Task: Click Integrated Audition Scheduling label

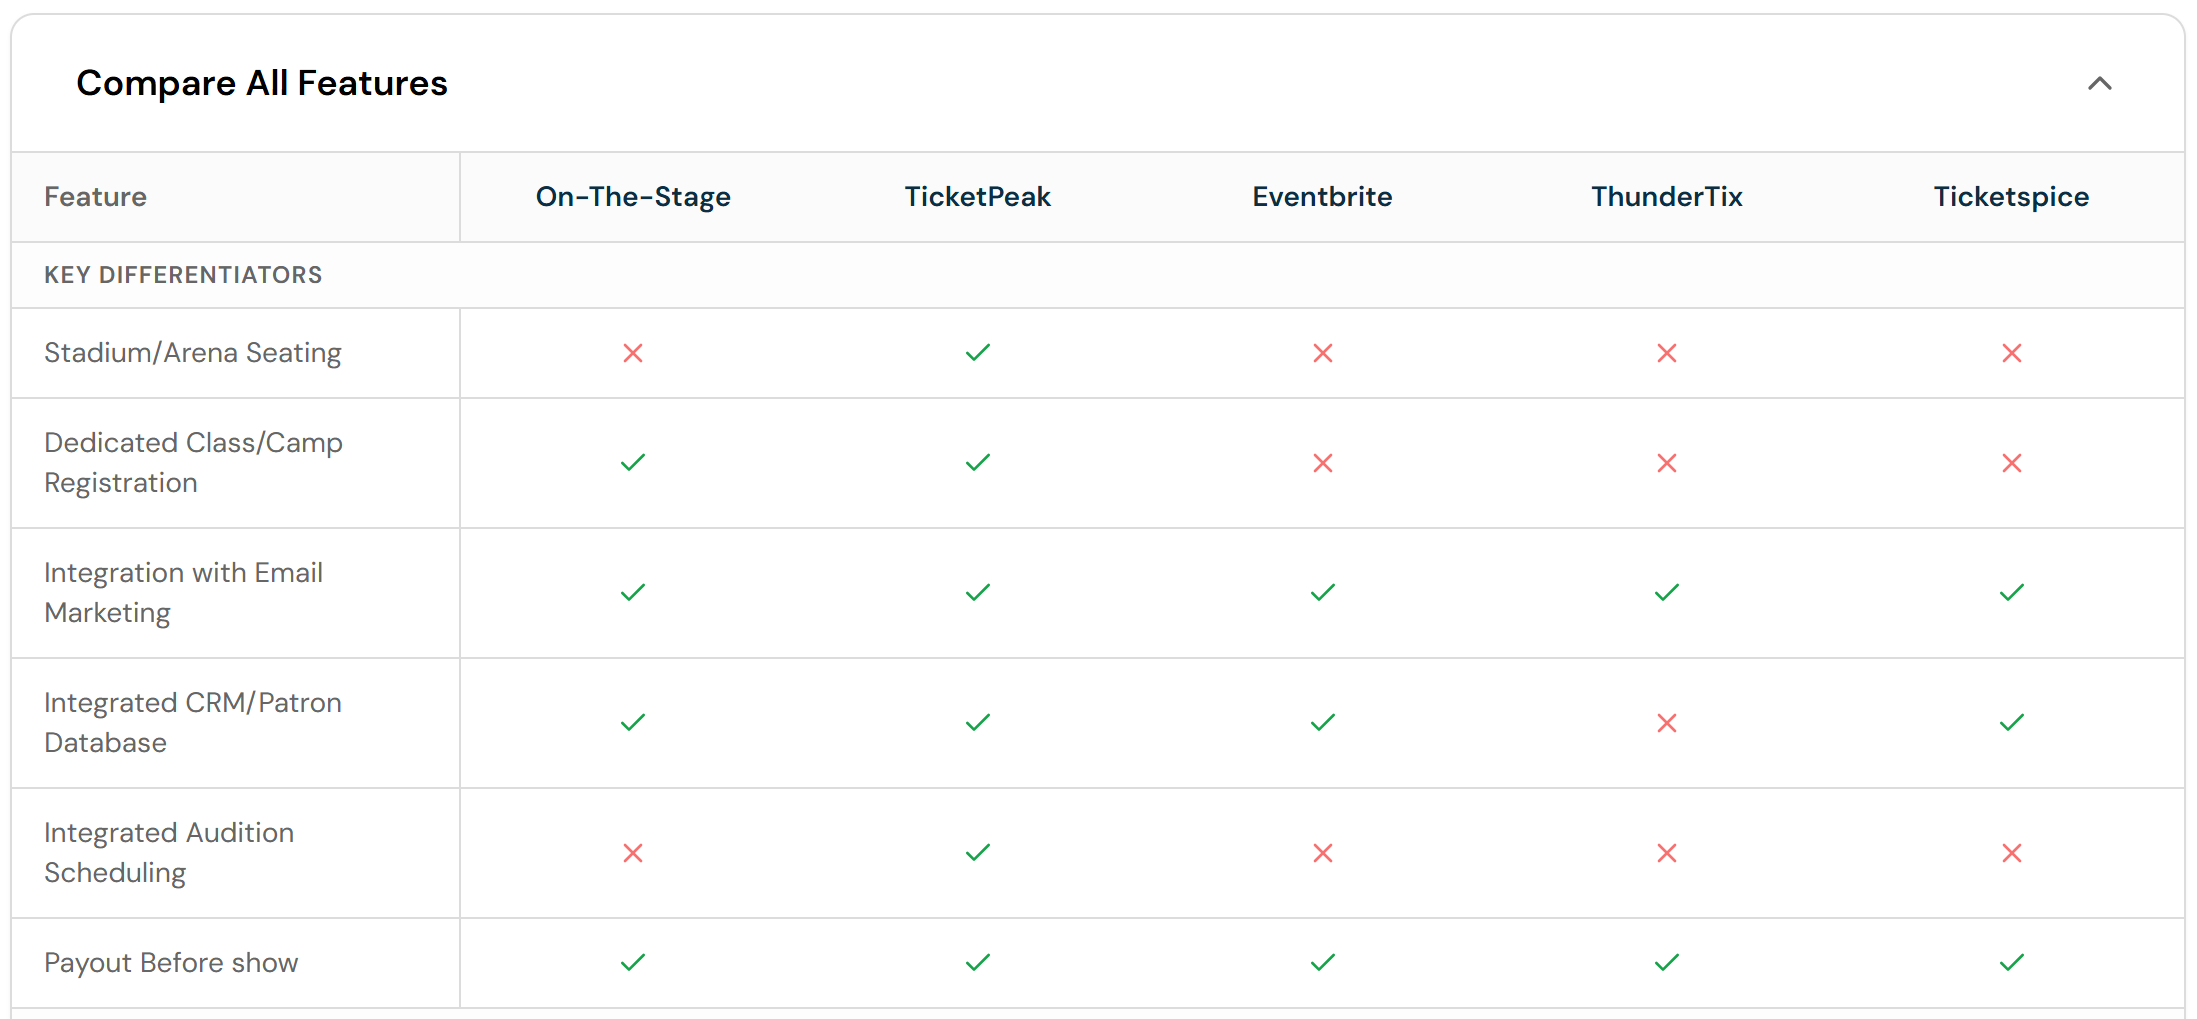Action: [x=169, y=853]
